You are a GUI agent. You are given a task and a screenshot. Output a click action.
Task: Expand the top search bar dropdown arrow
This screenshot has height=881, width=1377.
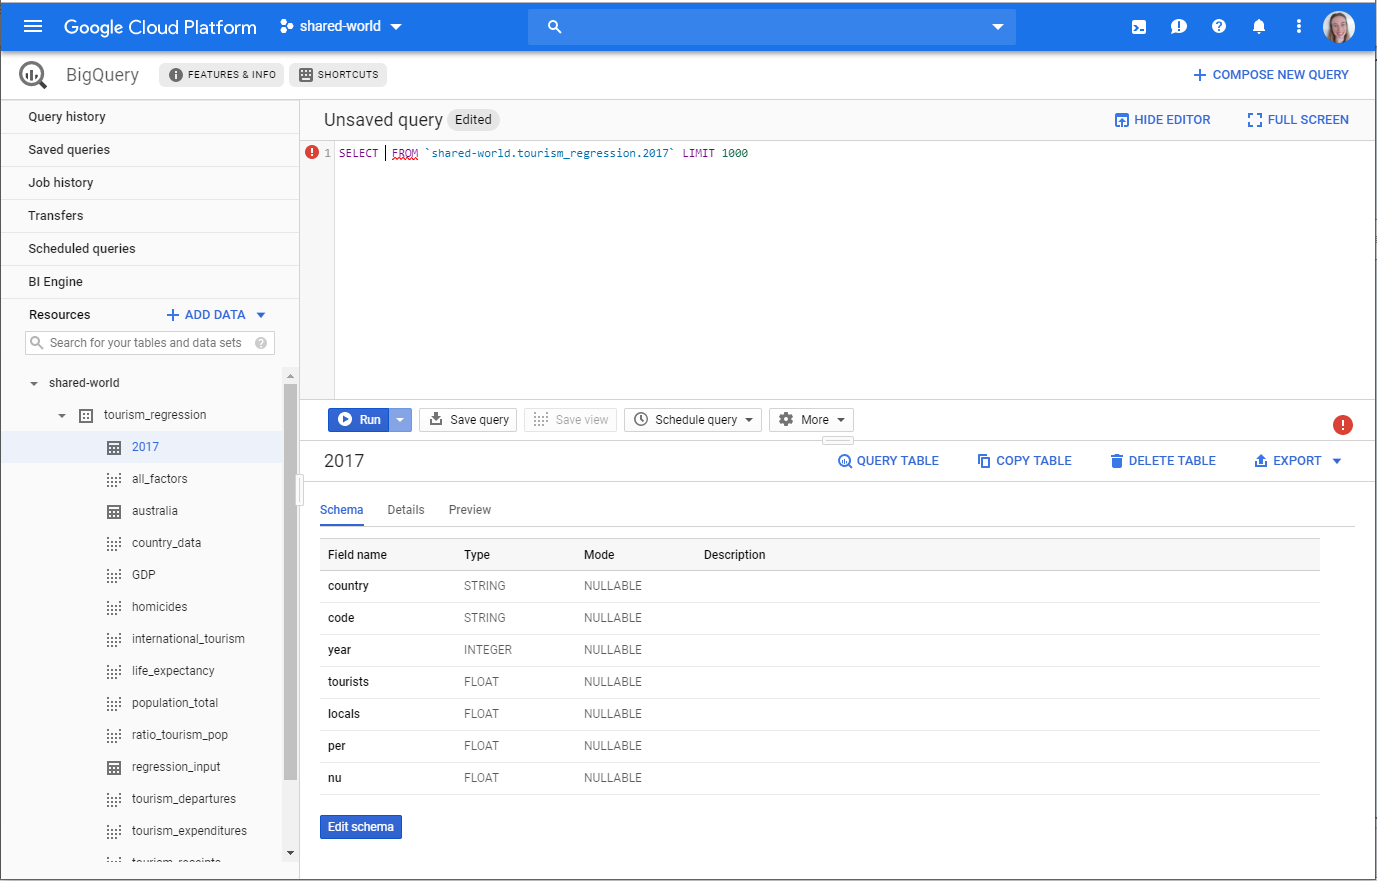(x=997, y=27)
